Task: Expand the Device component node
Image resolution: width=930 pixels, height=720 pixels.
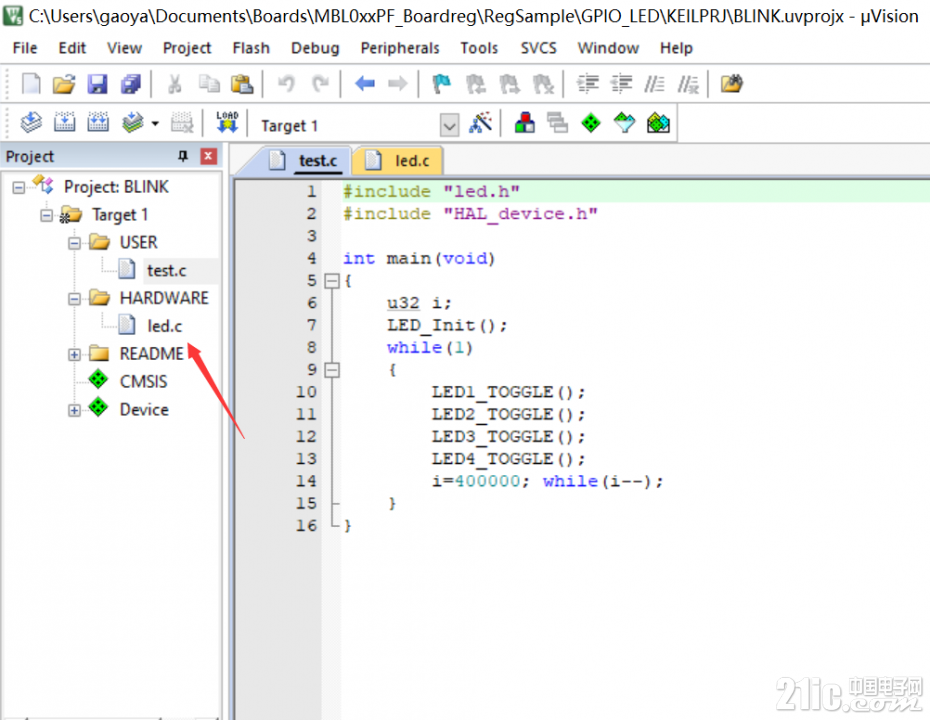Action: pyautogui.click(x=74, y=410)
